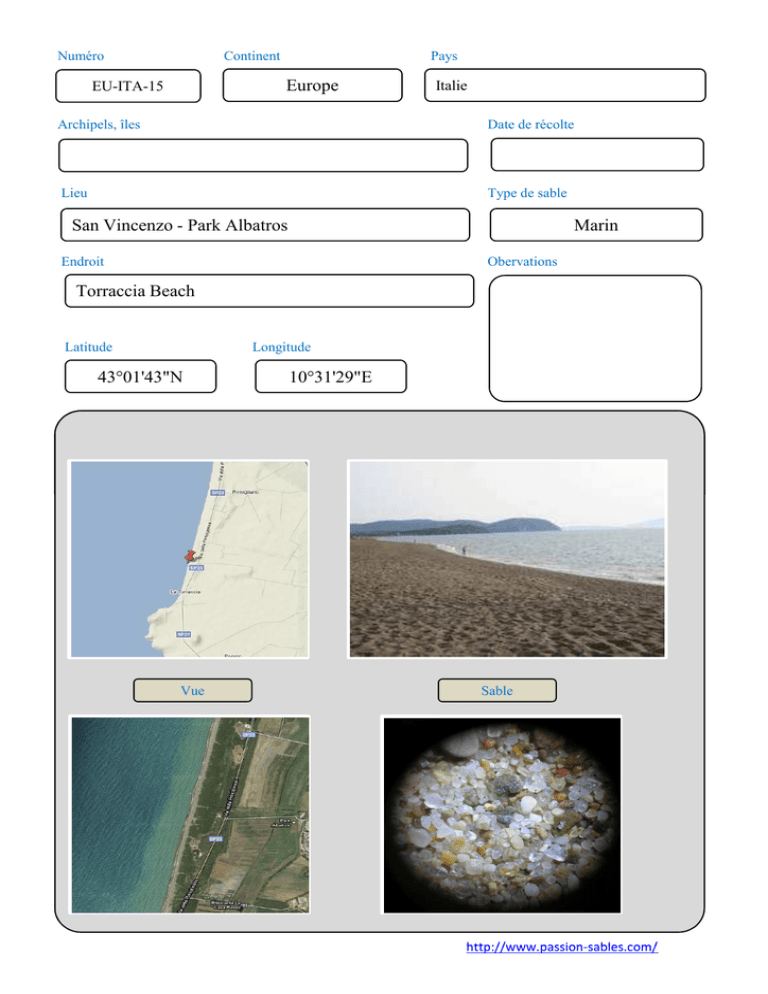768x994 pixels.
Task: Open the sand grains macro photo
Action: pos(502,814)
